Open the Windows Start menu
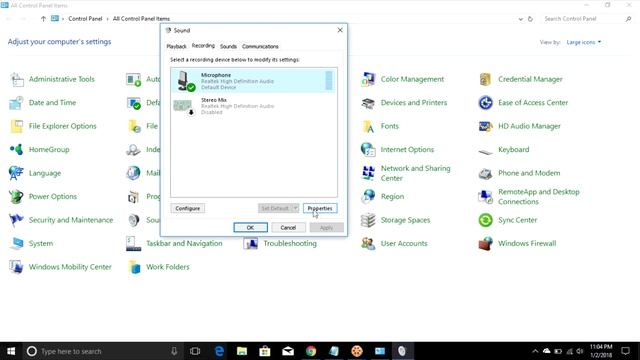 tap(11, 351)
